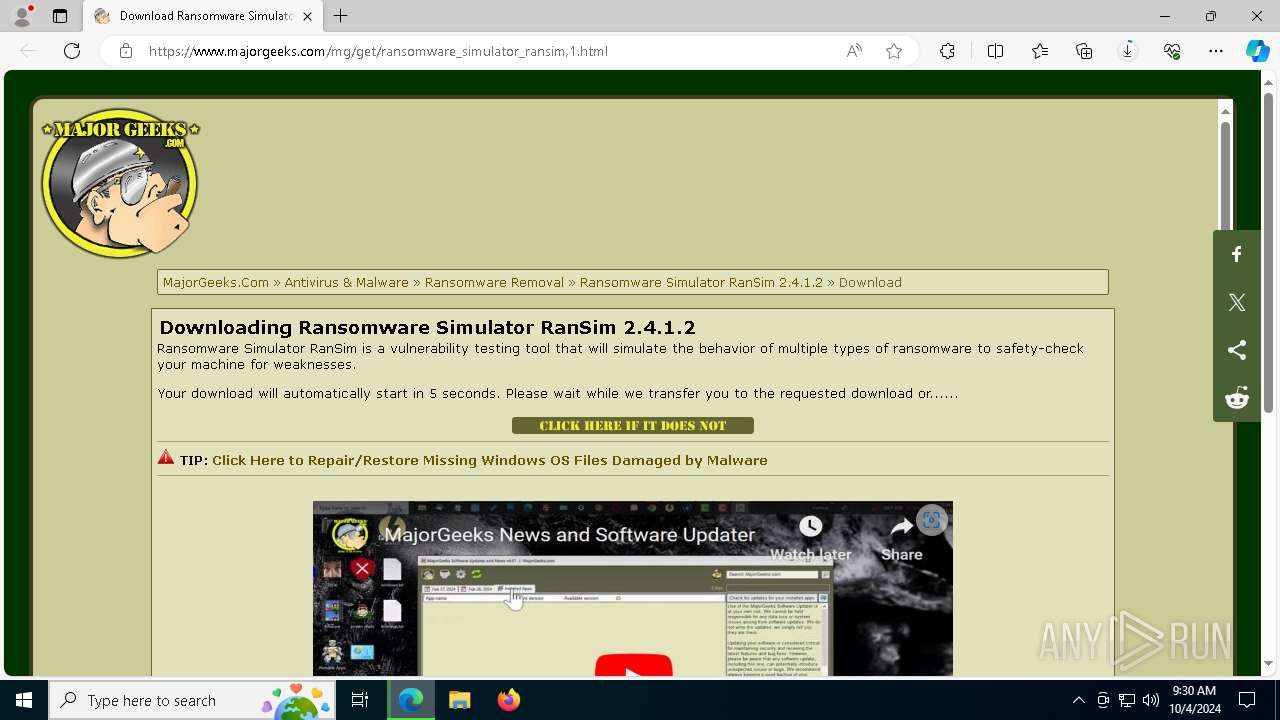1280x720 pixels.
Task: Activate Read aloud icon
Action: tap(854, 51)
